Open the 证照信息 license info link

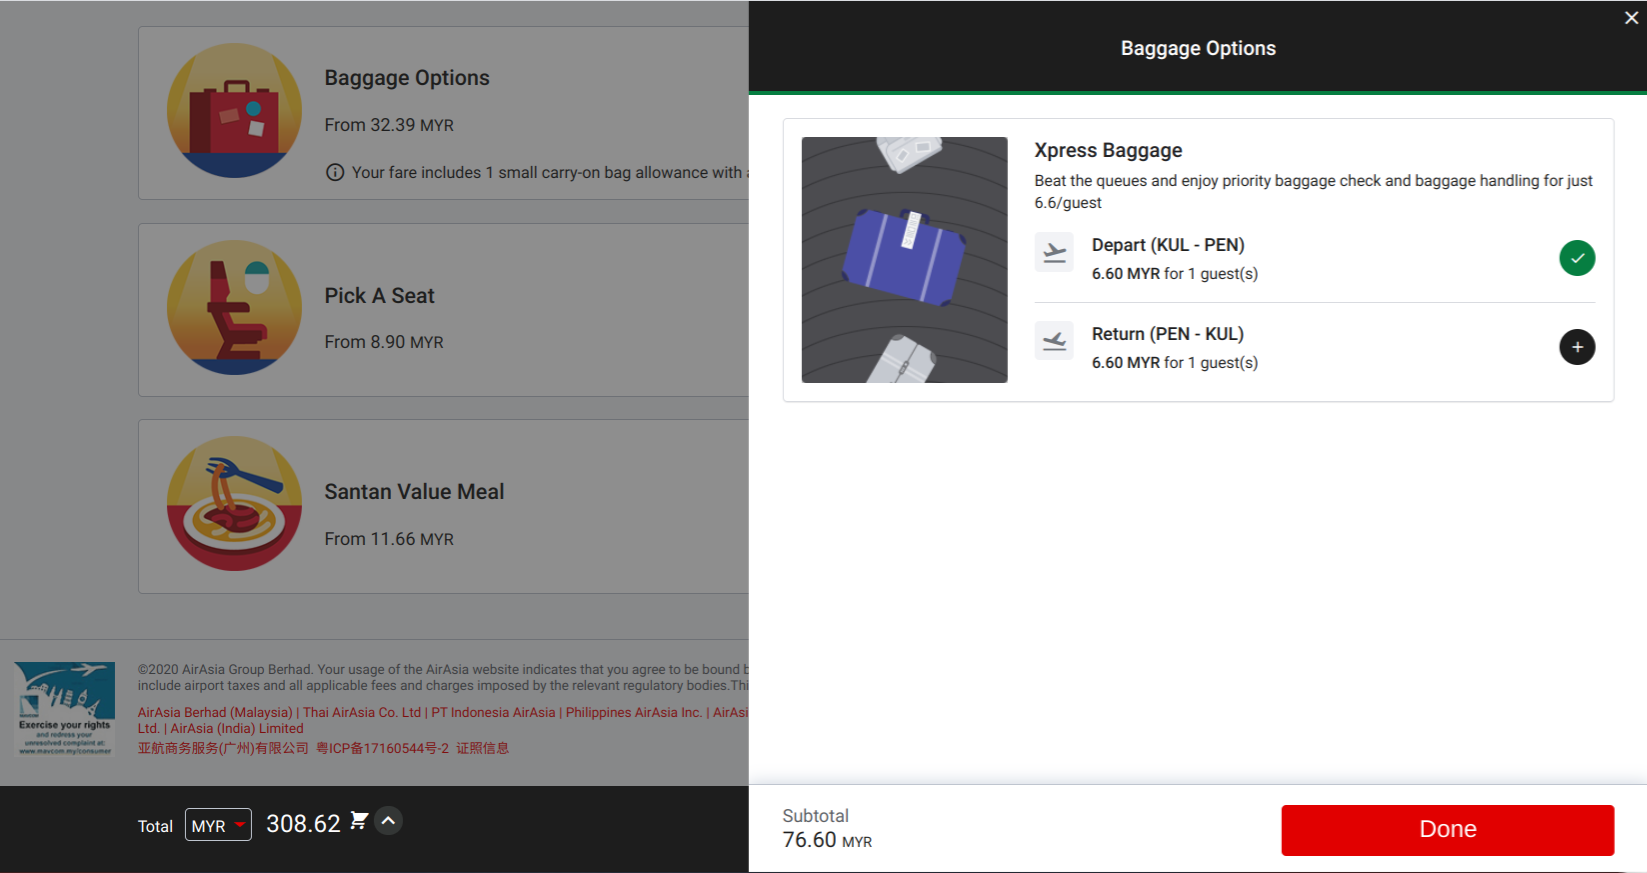point(483,748)
